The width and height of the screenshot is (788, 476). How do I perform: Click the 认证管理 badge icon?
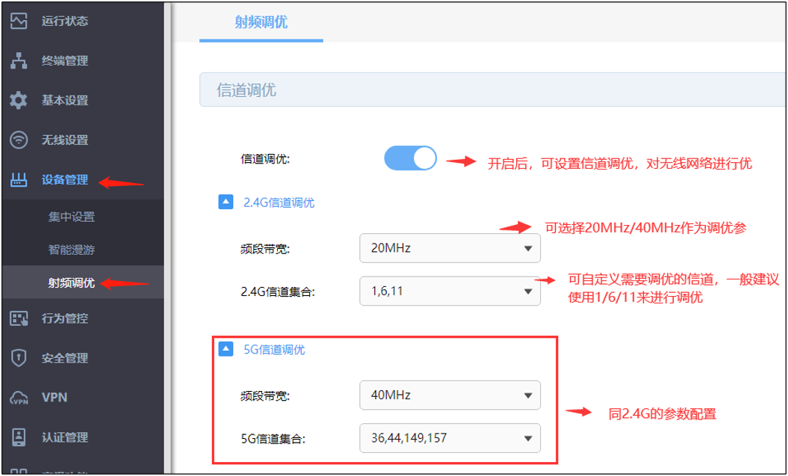pyautogui.click(x=19, y=437)
